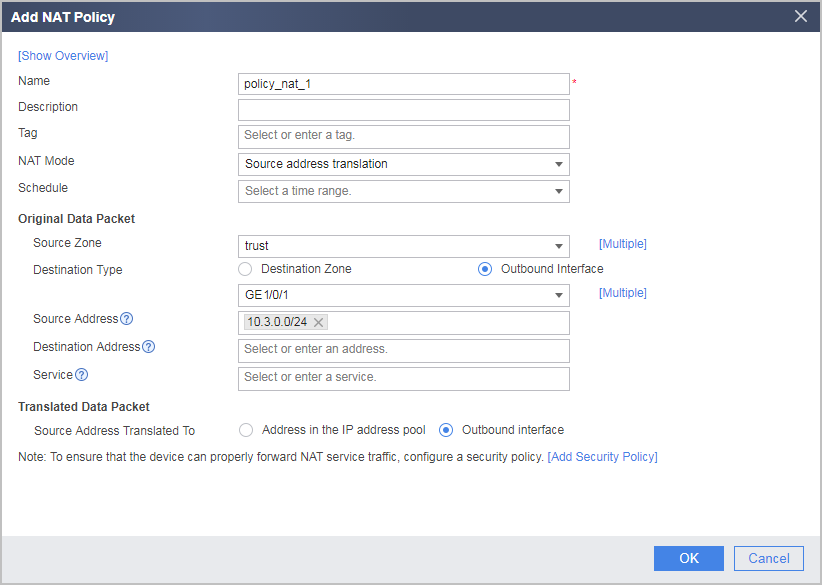
Task: Click the Show Overview link
Action: pos(63,56)
